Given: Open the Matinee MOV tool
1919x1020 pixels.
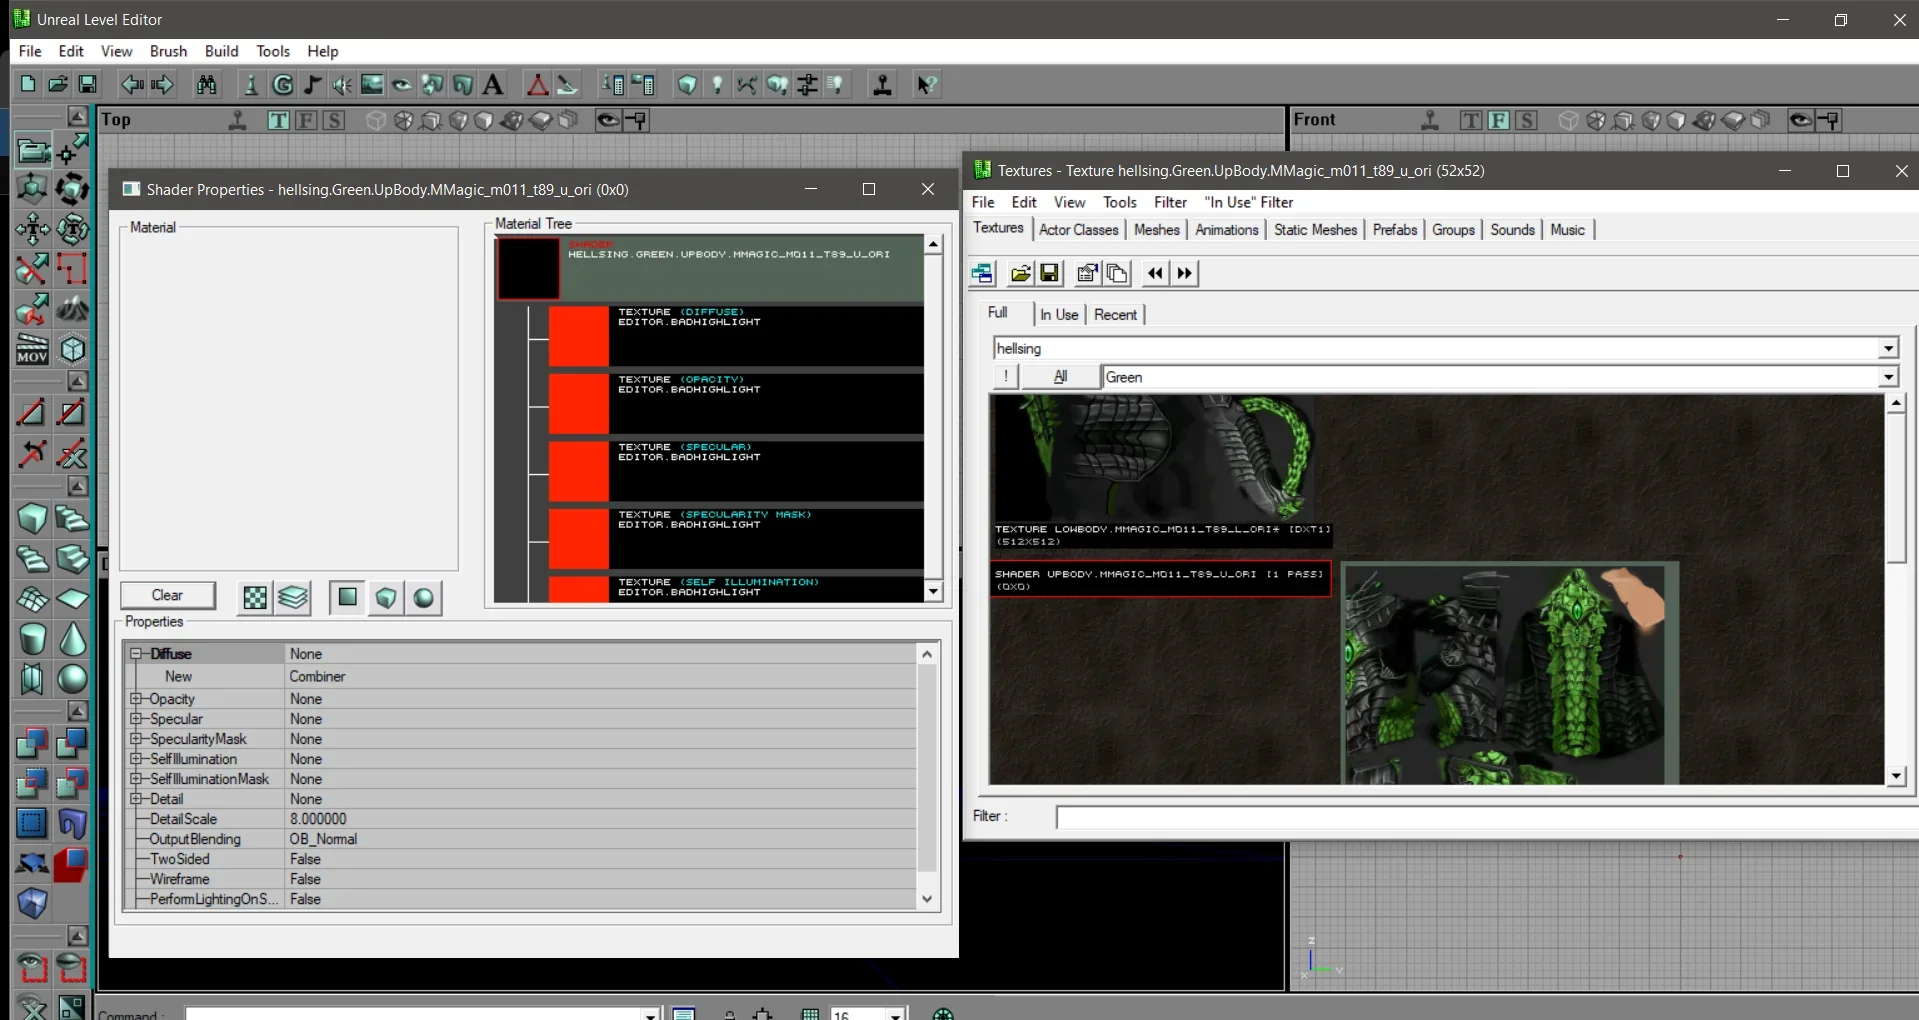Looking at the screenshot, I should click(x=32, y=350).
